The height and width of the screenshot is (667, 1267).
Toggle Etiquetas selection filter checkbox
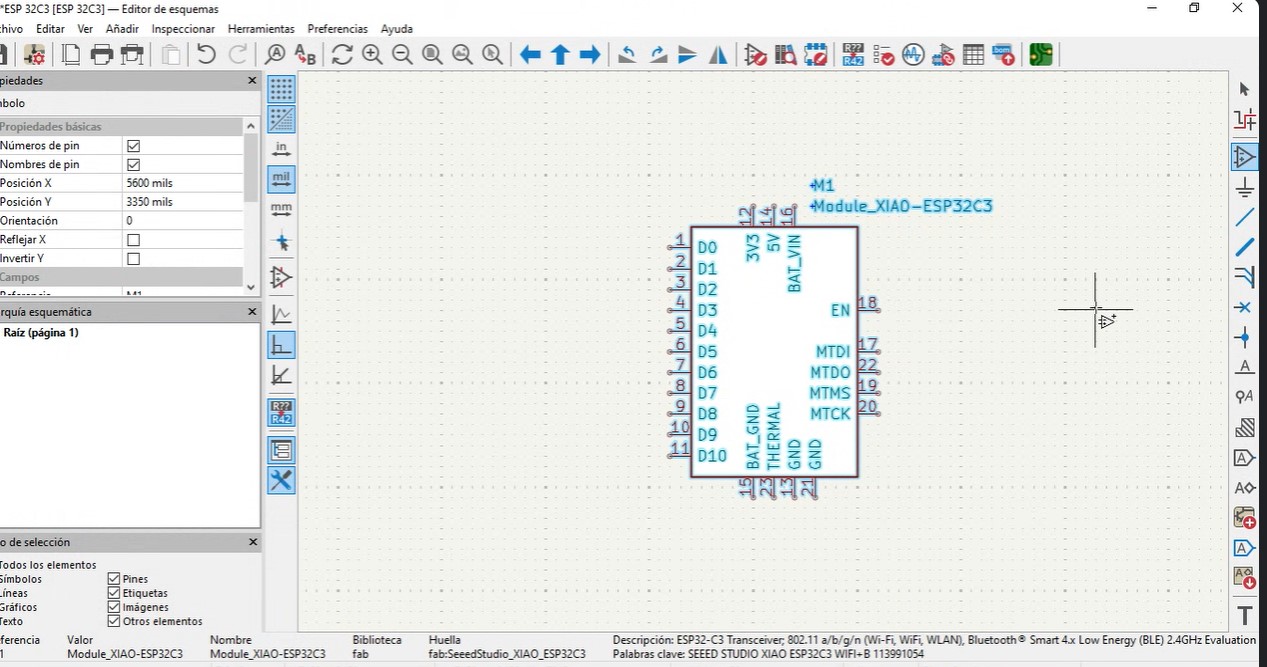113,593
